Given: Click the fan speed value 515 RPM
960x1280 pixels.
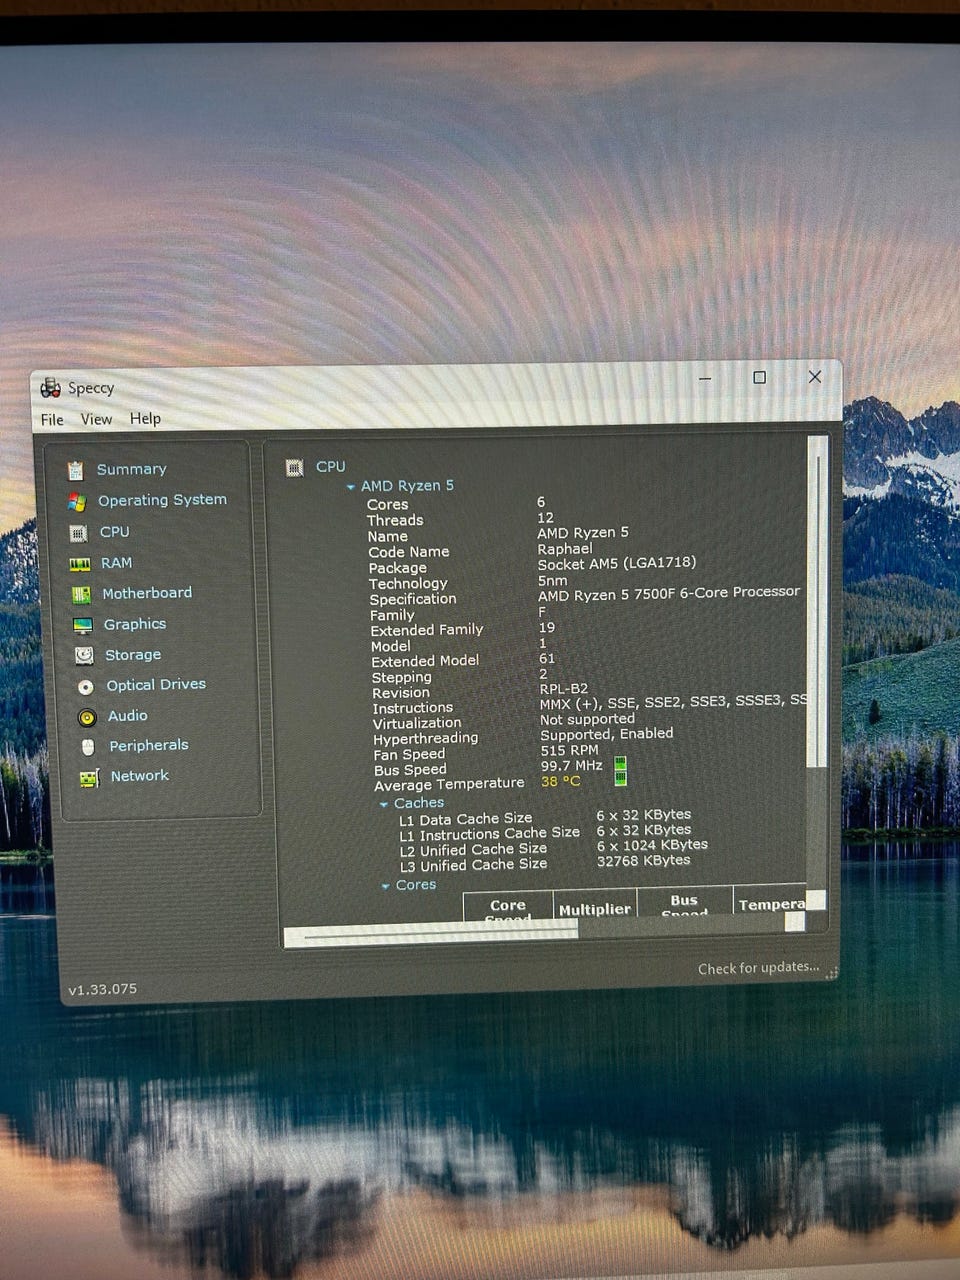Looking at the screenshot, I should [x=569, y=750].
